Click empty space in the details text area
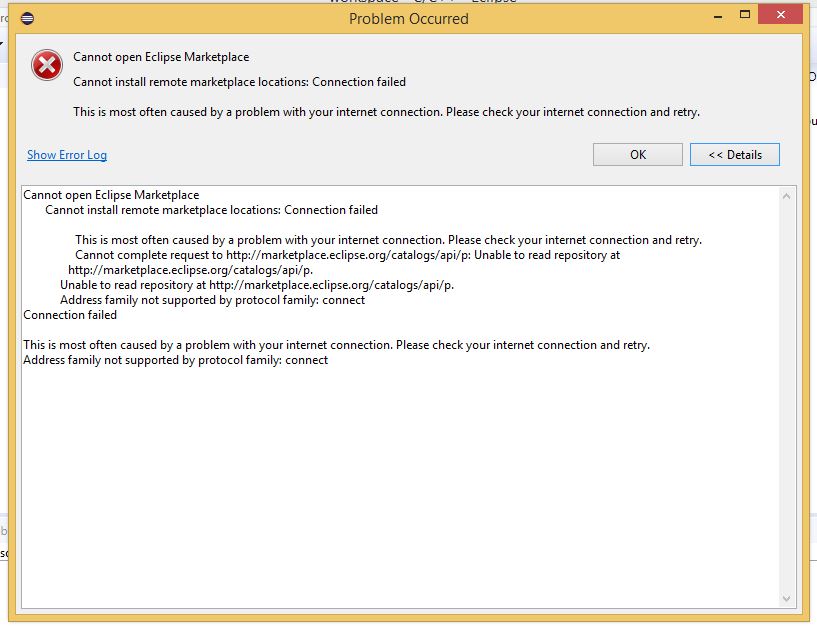The image size is (817, 636). [x=400, y=480]
